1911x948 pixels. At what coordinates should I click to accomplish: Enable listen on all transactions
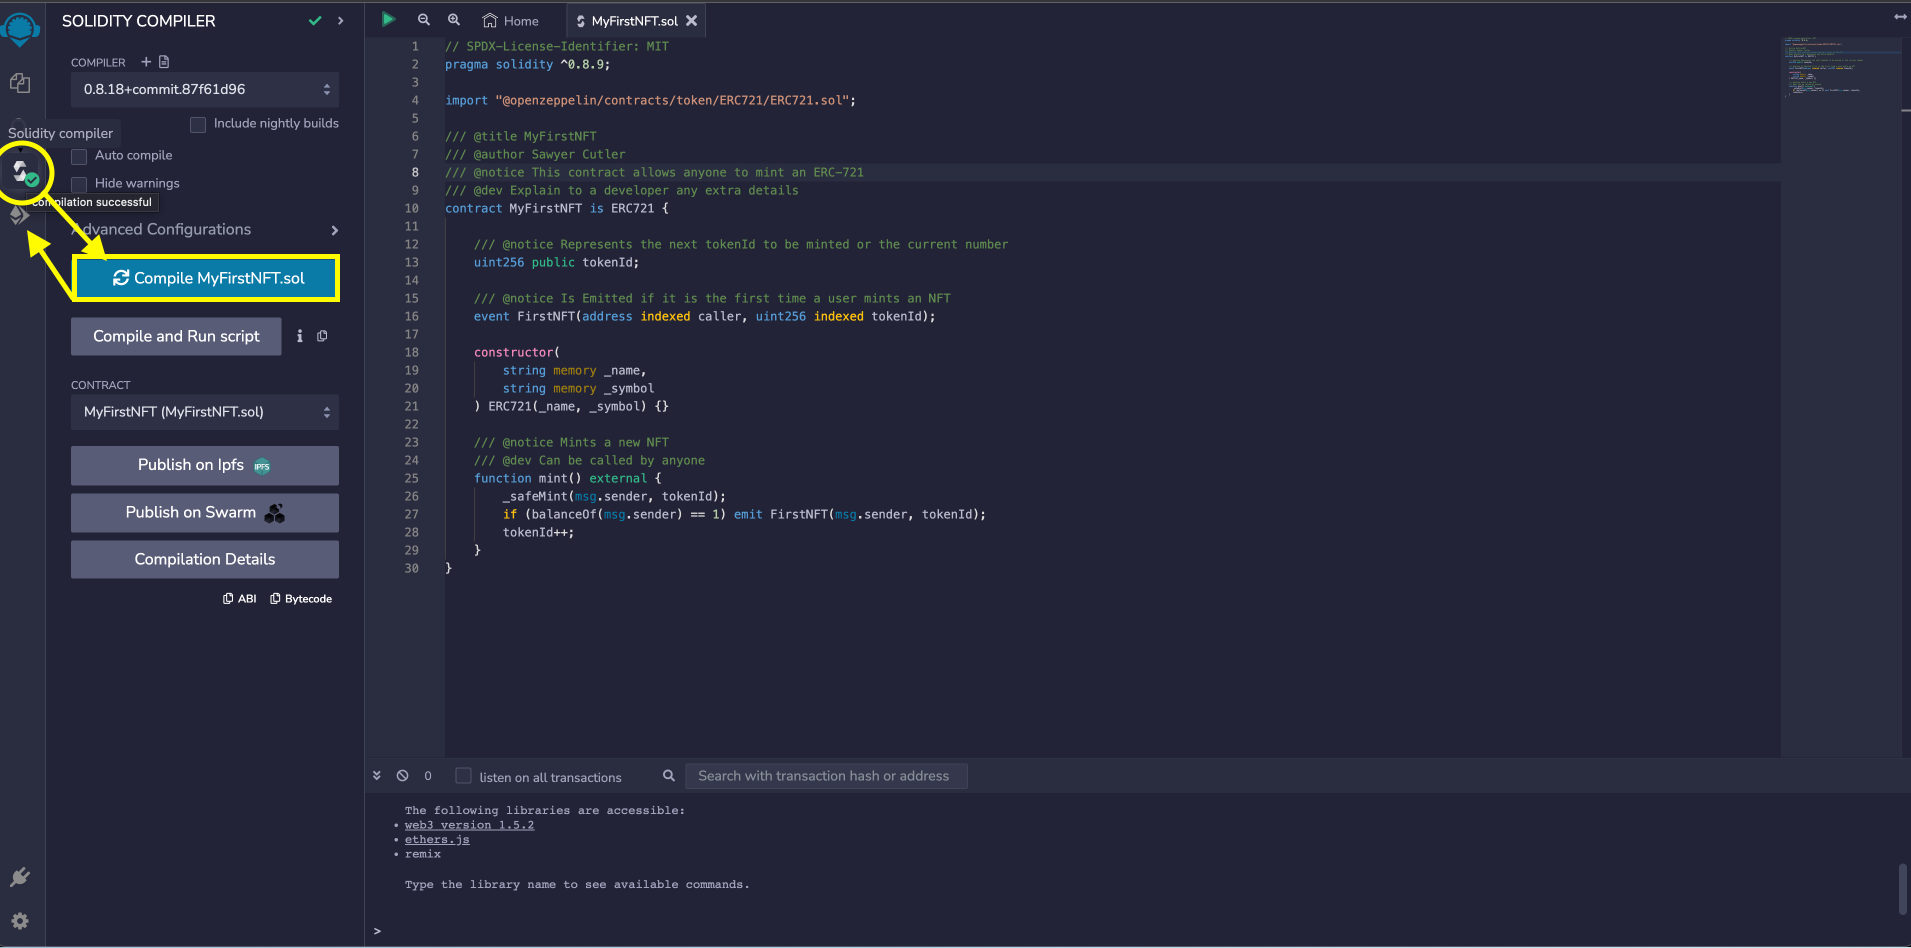pyautogui.click(x=463, y=776)
